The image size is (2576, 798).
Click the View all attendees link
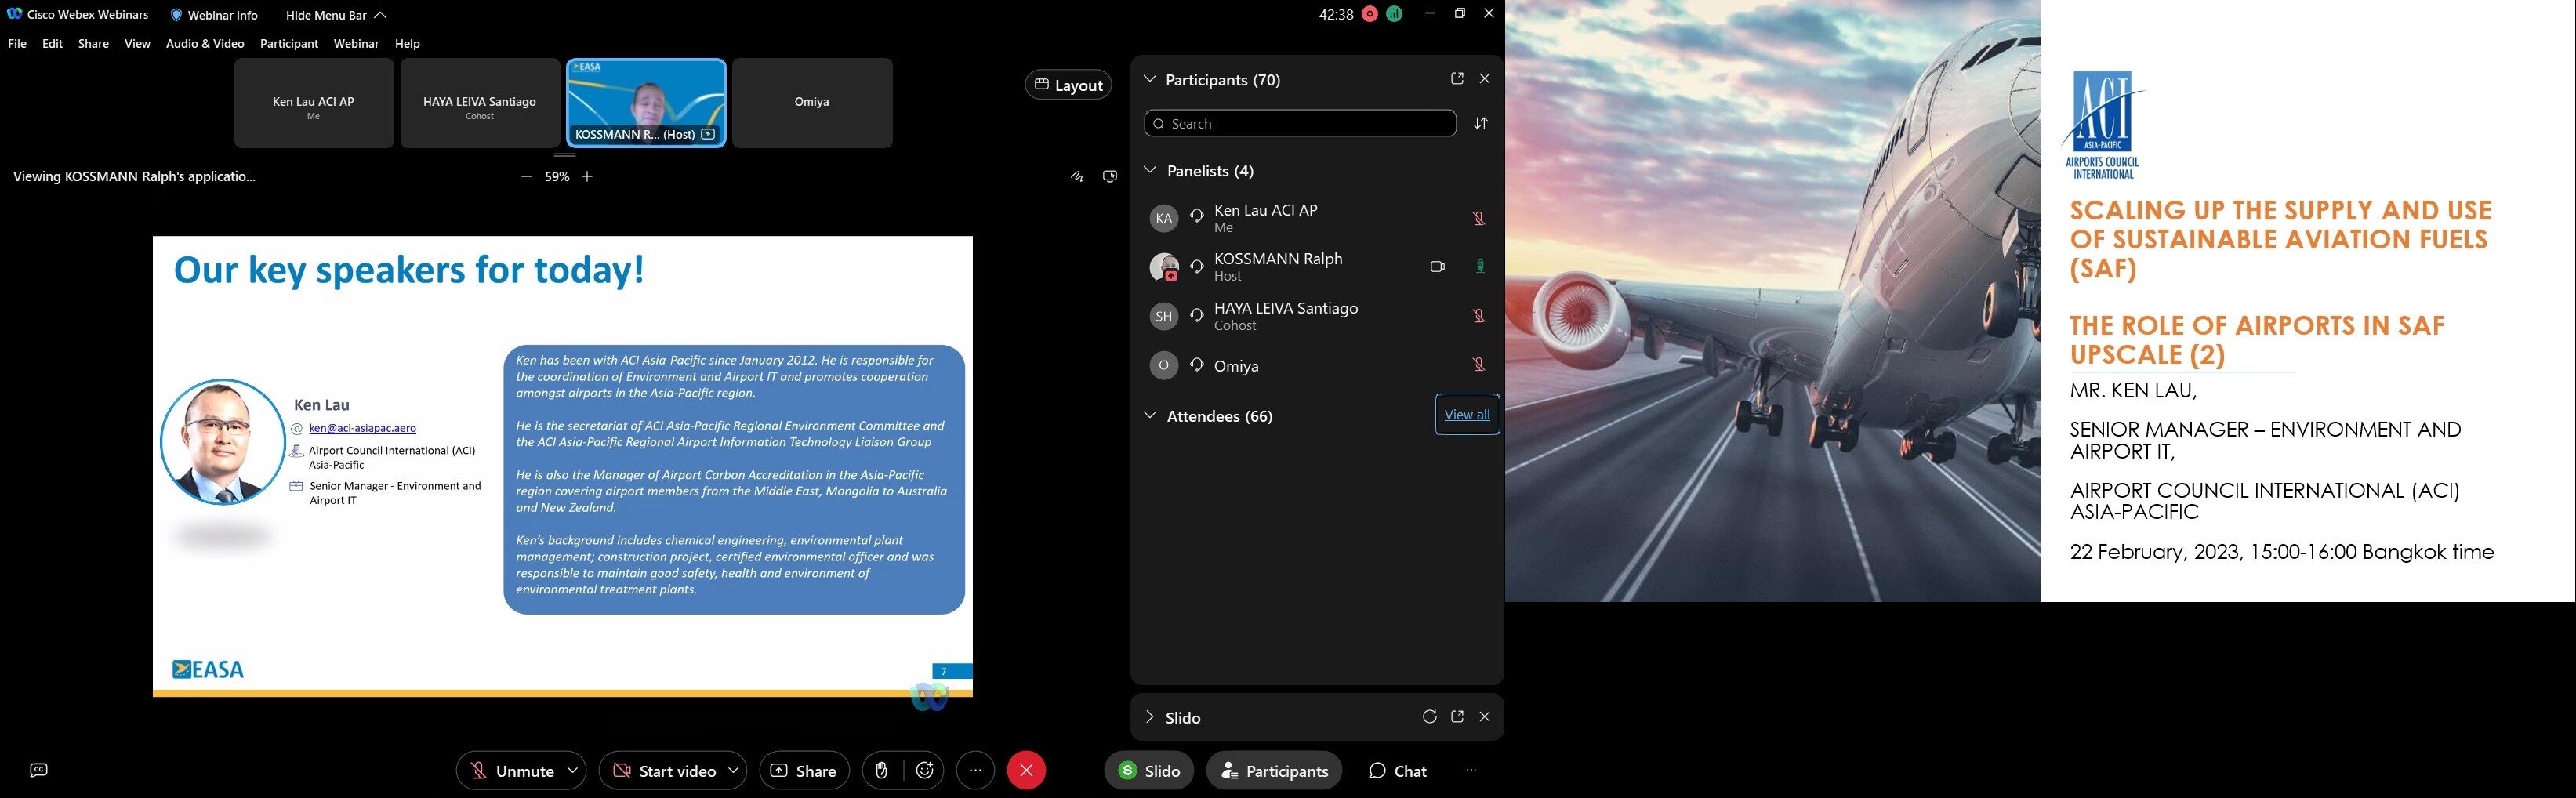click(x=1466, y=415)
